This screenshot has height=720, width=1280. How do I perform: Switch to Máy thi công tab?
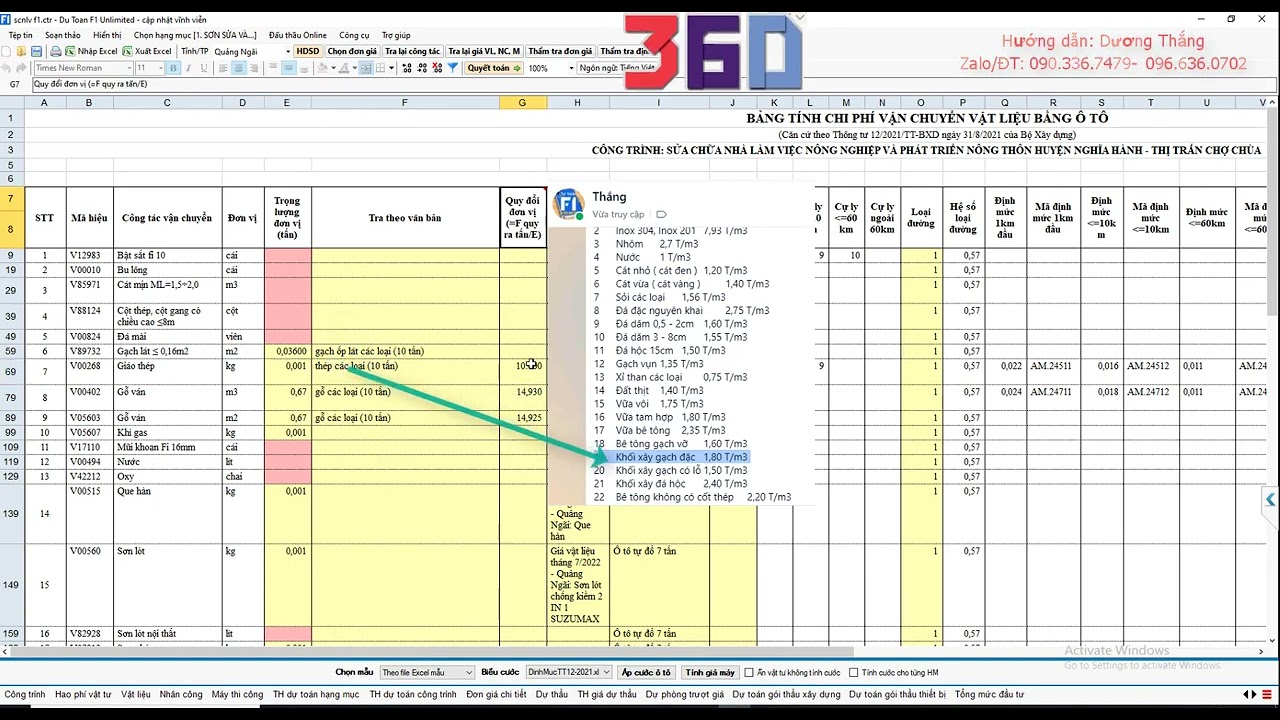tap(238, 694)
